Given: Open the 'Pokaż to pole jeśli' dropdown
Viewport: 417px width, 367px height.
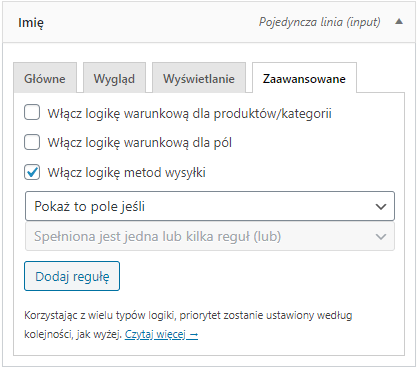Looking at the screenshot, I should point(210,206).
